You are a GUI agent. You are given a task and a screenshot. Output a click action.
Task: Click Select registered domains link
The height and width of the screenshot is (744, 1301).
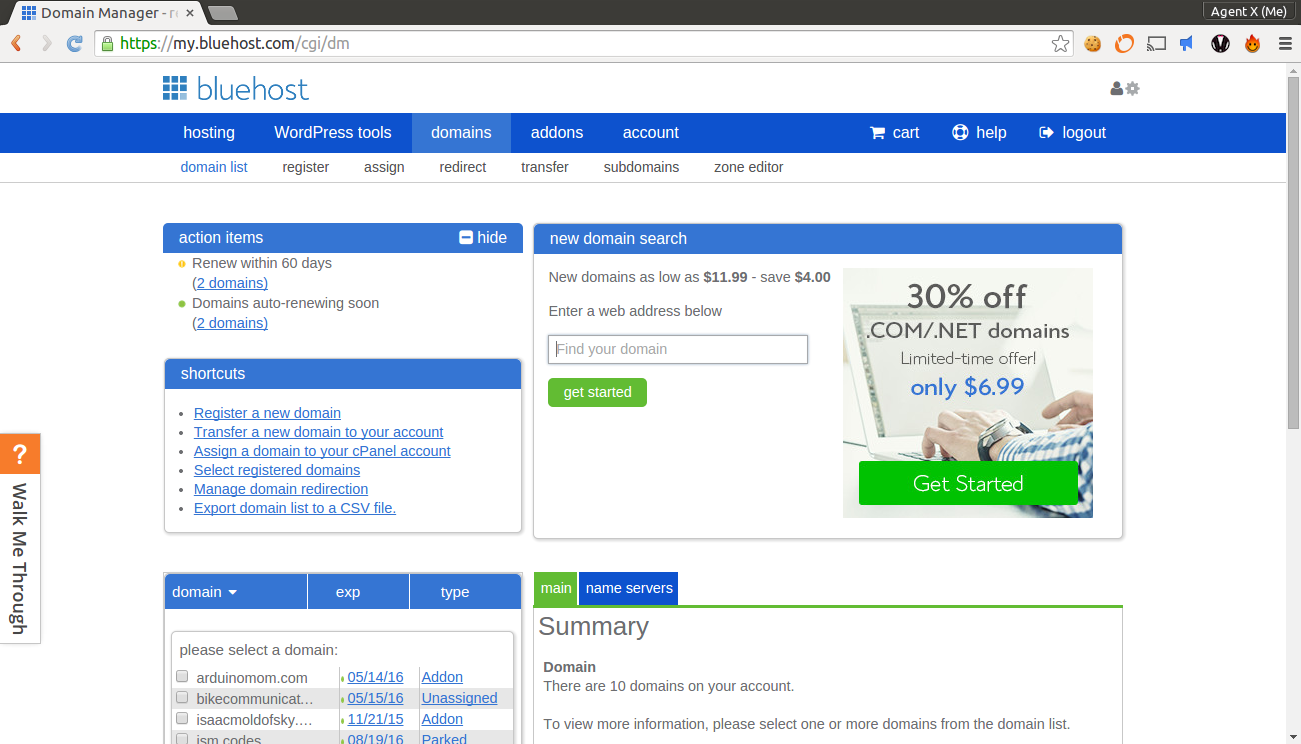[277, 470]
